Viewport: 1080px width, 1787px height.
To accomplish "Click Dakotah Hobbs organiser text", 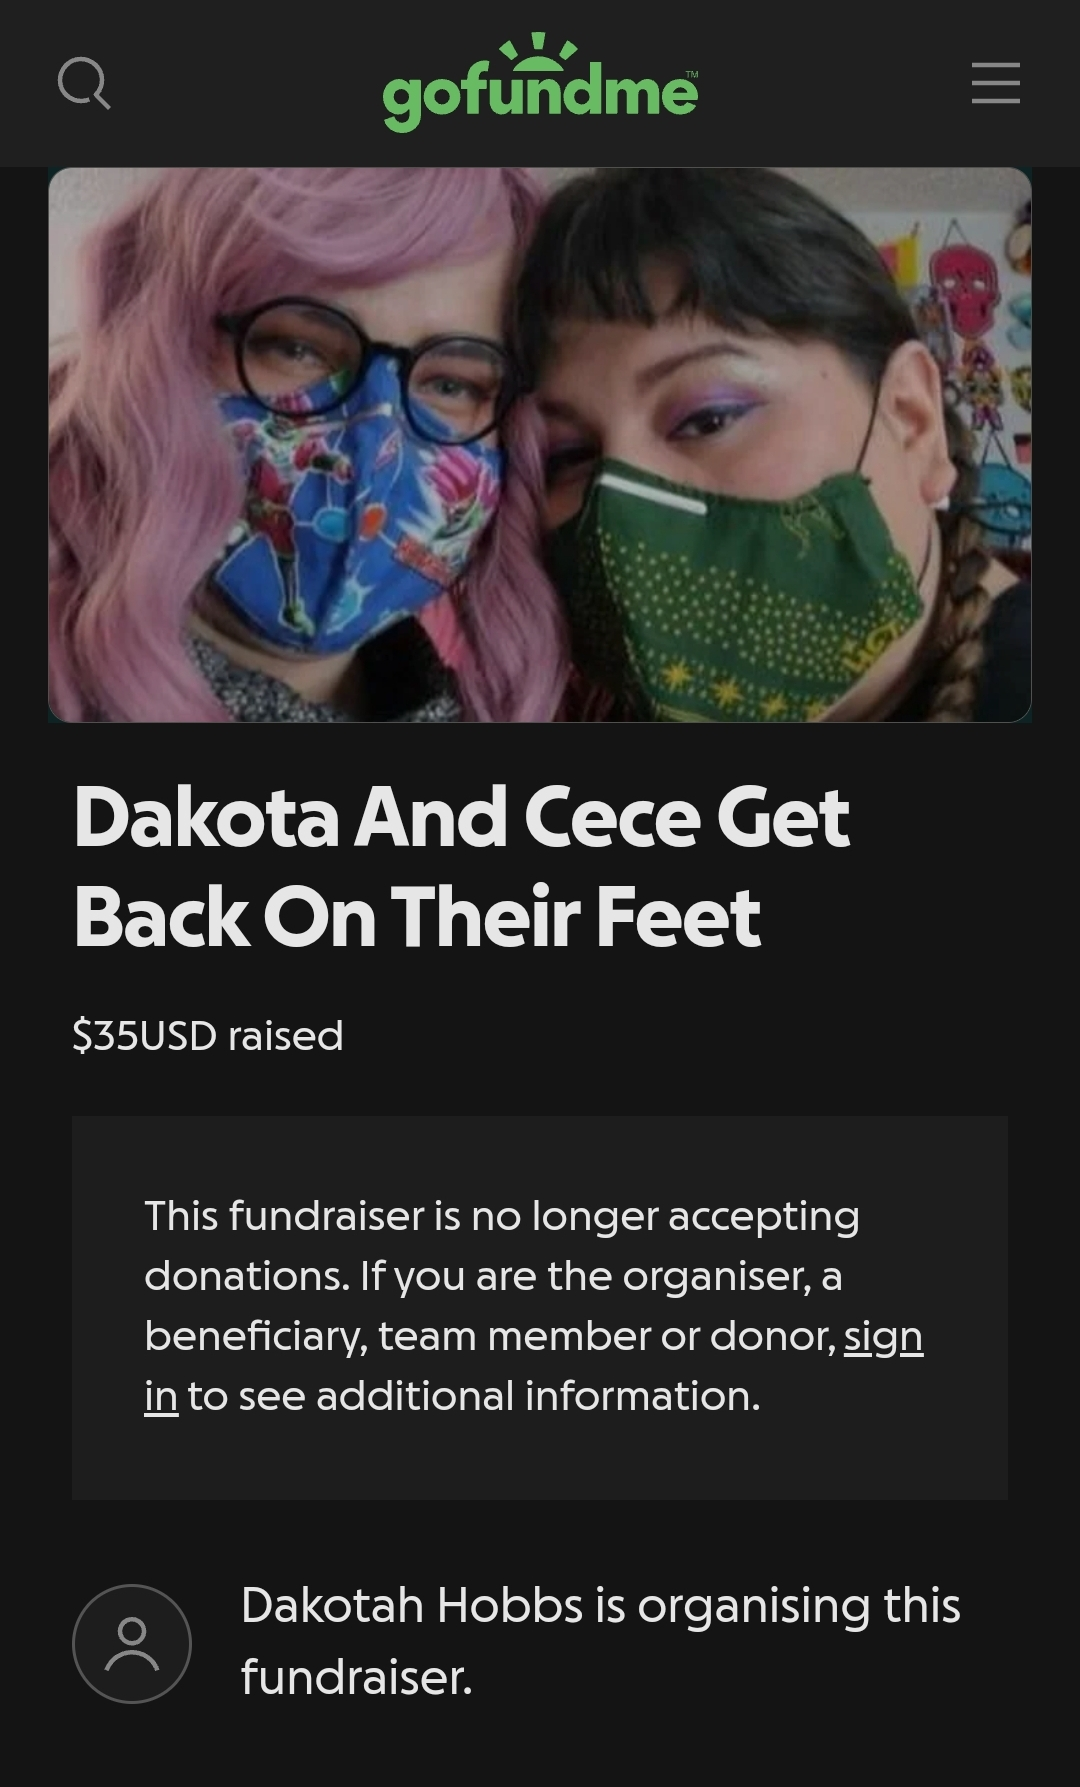I will click(x=600, y=1641).
